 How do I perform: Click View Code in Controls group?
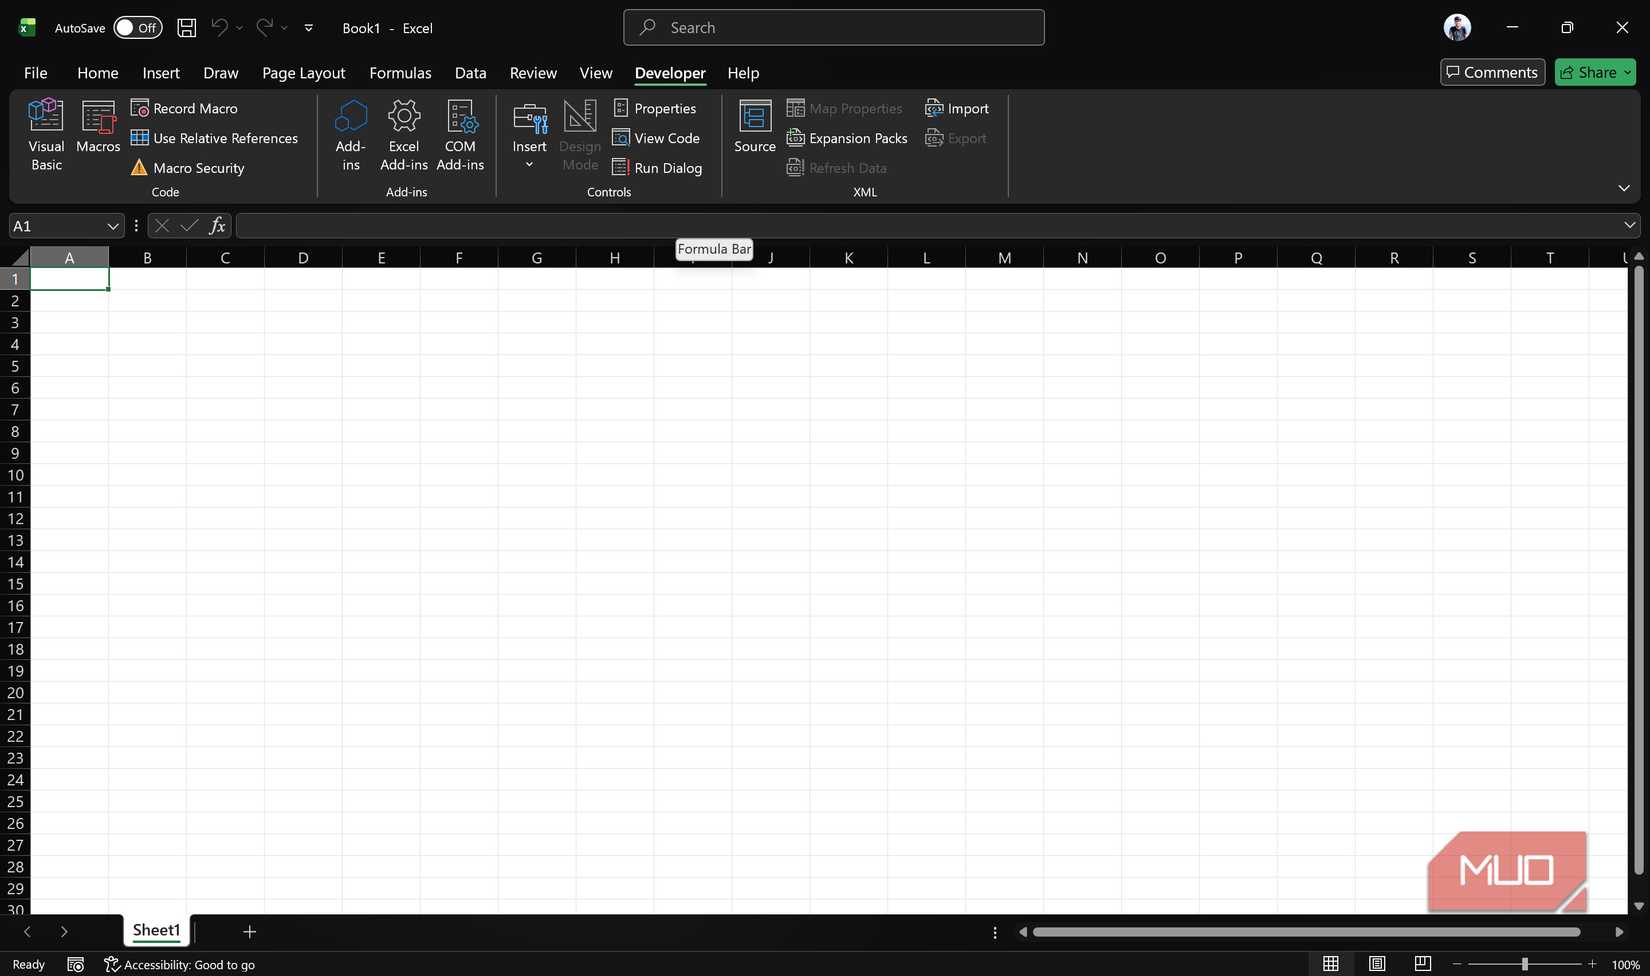click(656, 138)
